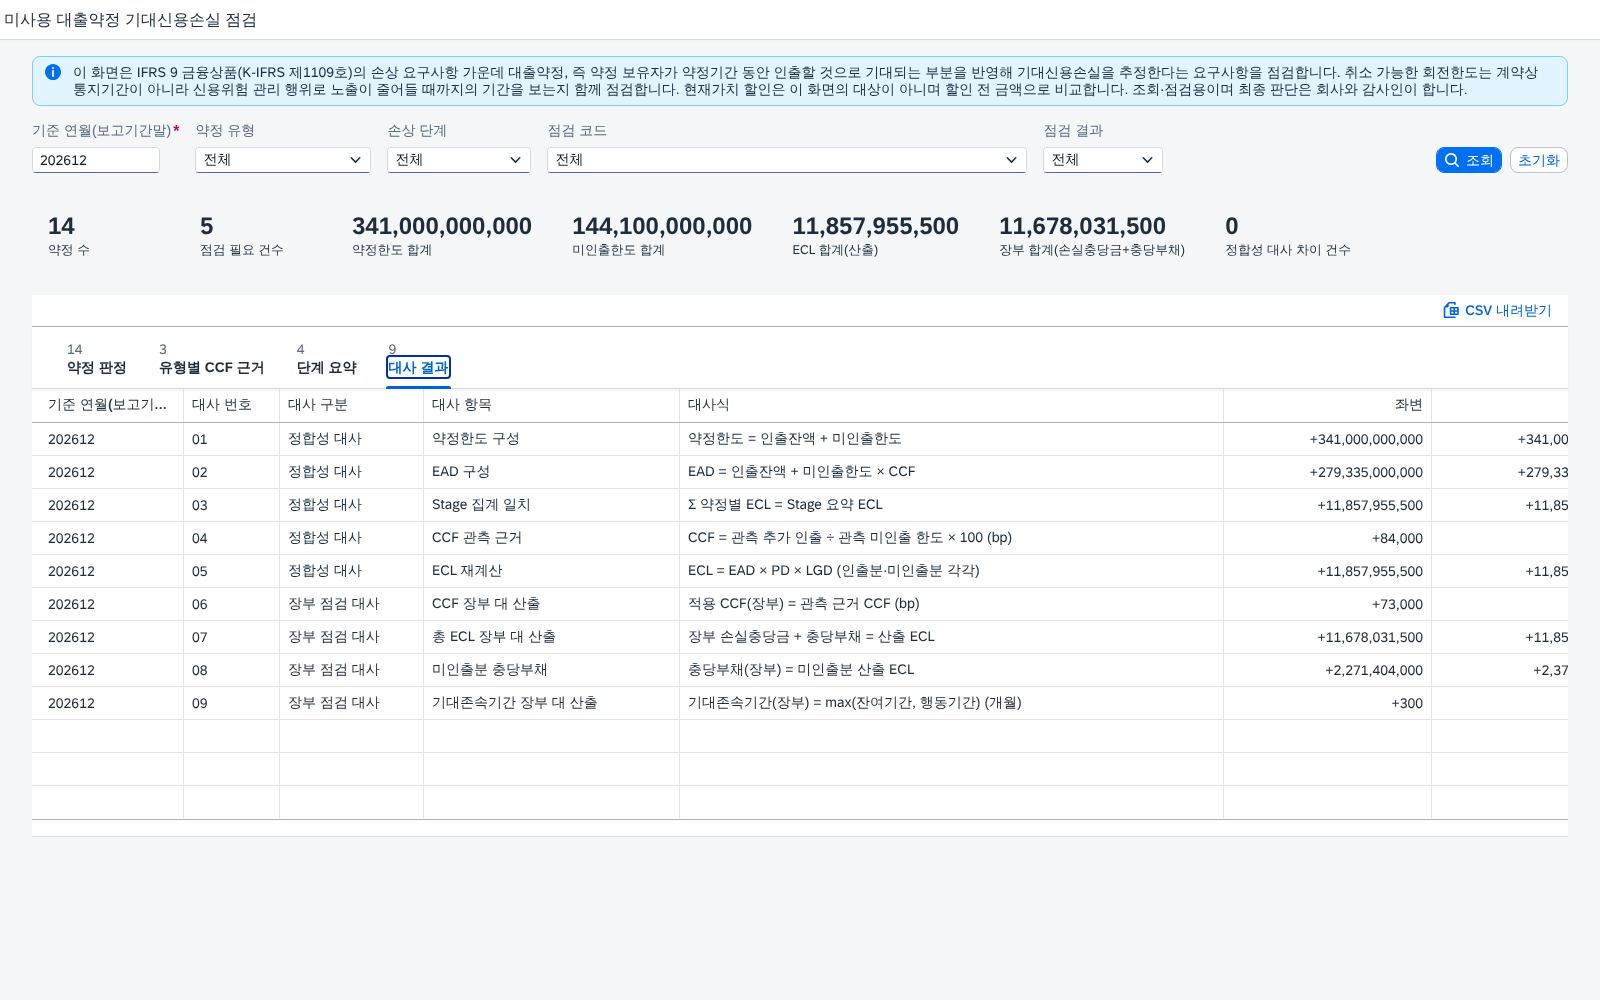Image resolution: width=1600 pixels, height=1000 pixels.
Task: Click the 기대존속기간 장부 대 산출 cell
Action: click(x=551, y=703)
